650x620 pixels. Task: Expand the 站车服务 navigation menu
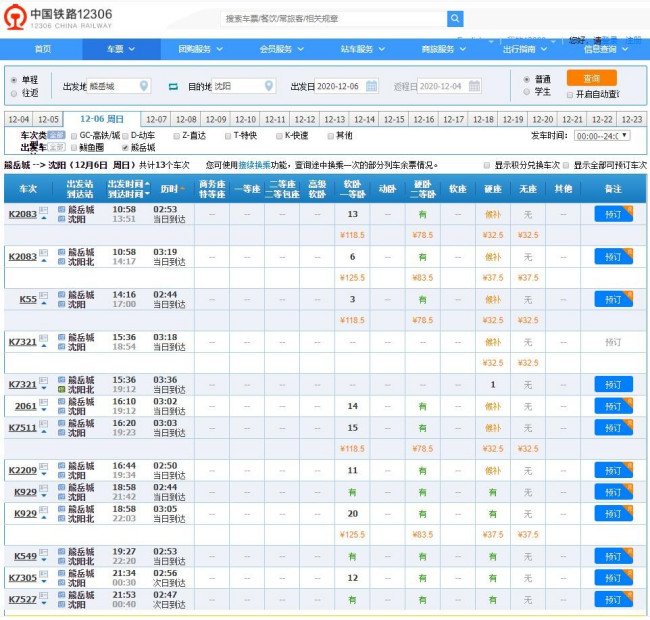(x=363, y=49)
